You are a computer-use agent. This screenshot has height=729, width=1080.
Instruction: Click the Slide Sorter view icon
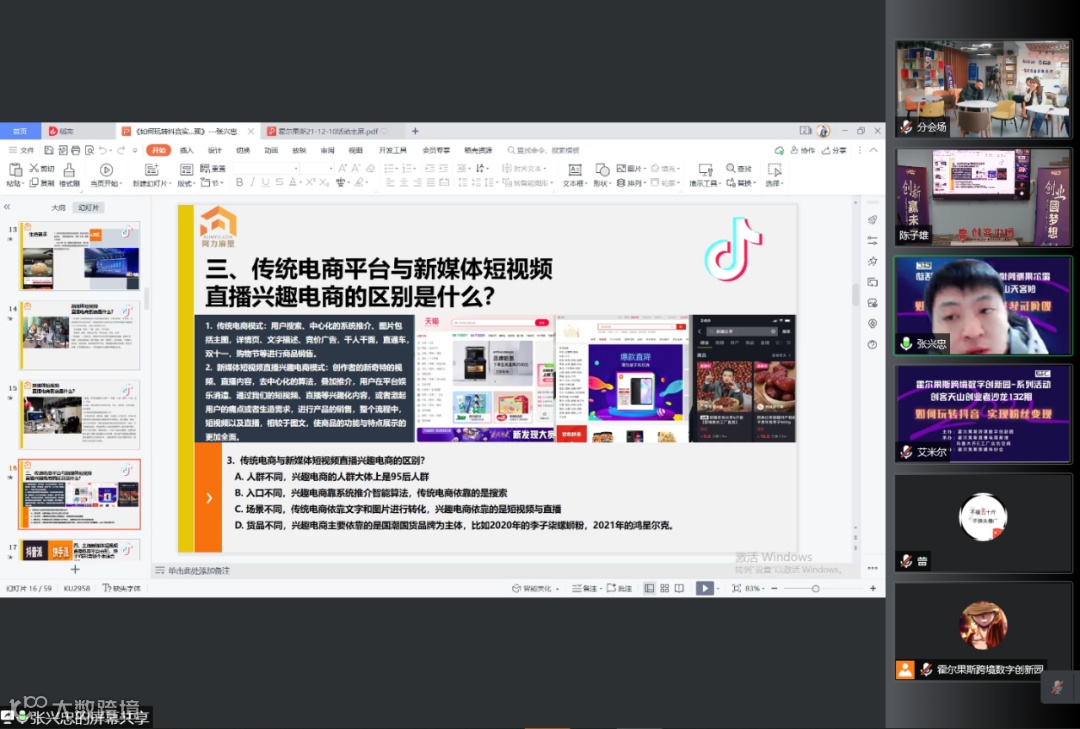tap(665, 588)
